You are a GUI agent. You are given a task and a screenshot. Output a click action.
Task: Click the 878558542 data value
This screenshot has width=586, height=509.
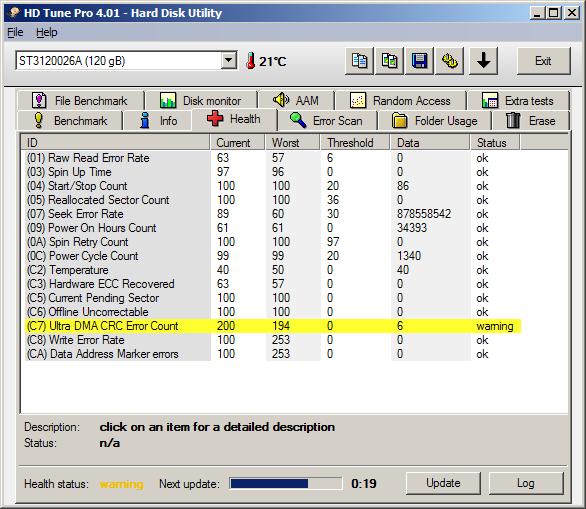click(x=424, y=214)
